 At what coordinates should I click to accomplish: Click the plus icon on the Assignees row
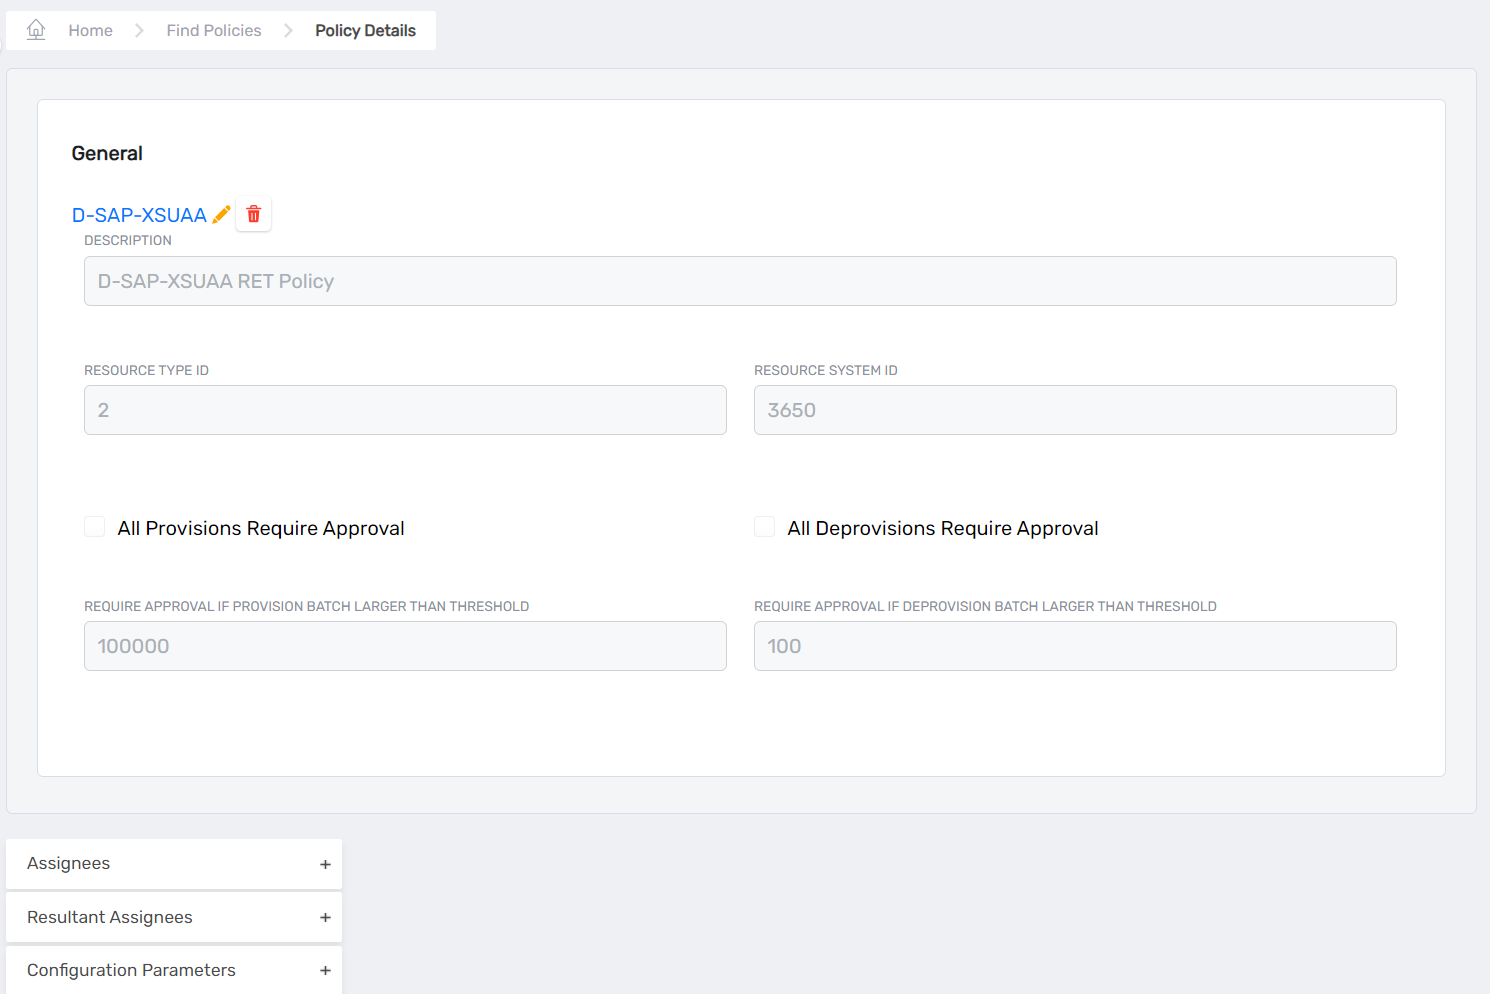click(325, 865)
